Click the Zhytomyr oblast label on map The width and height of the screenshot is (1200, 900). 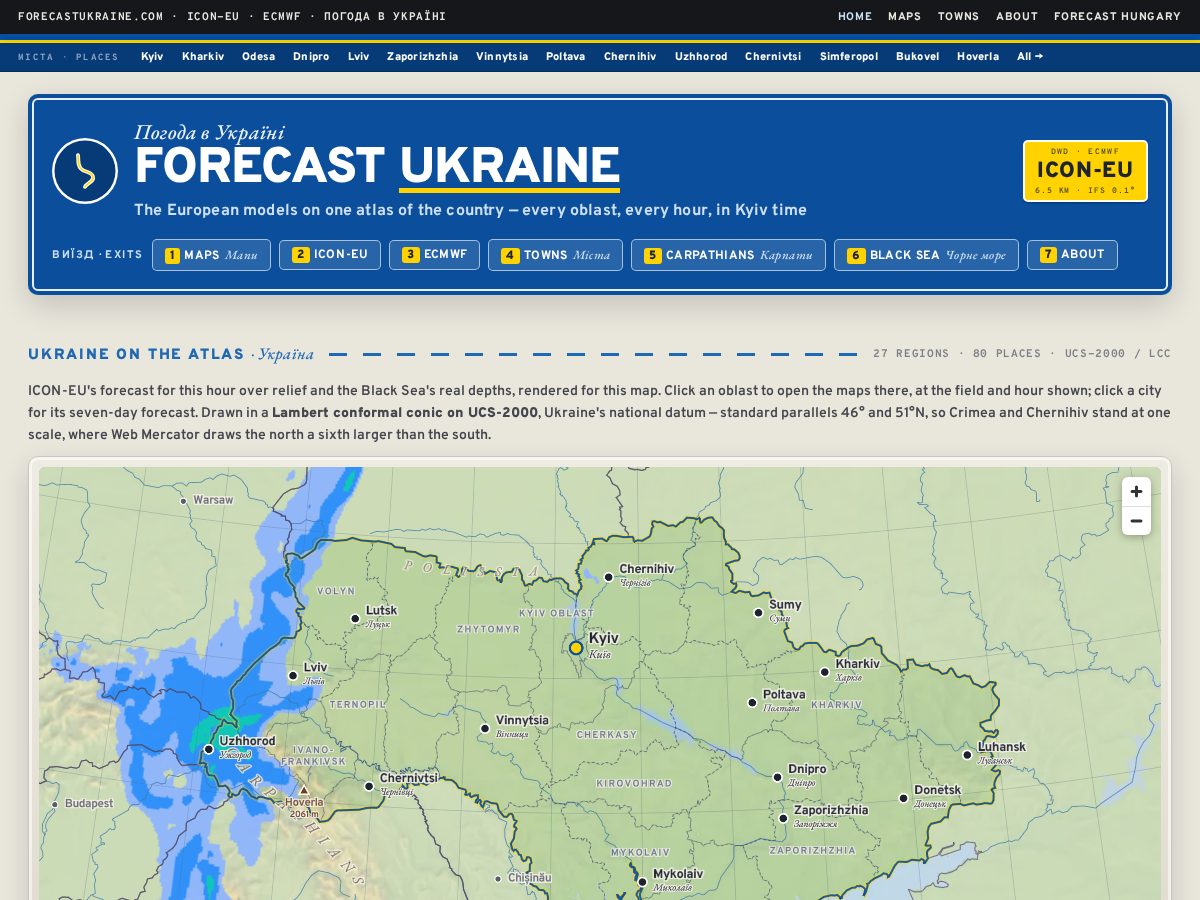point(488,629)
